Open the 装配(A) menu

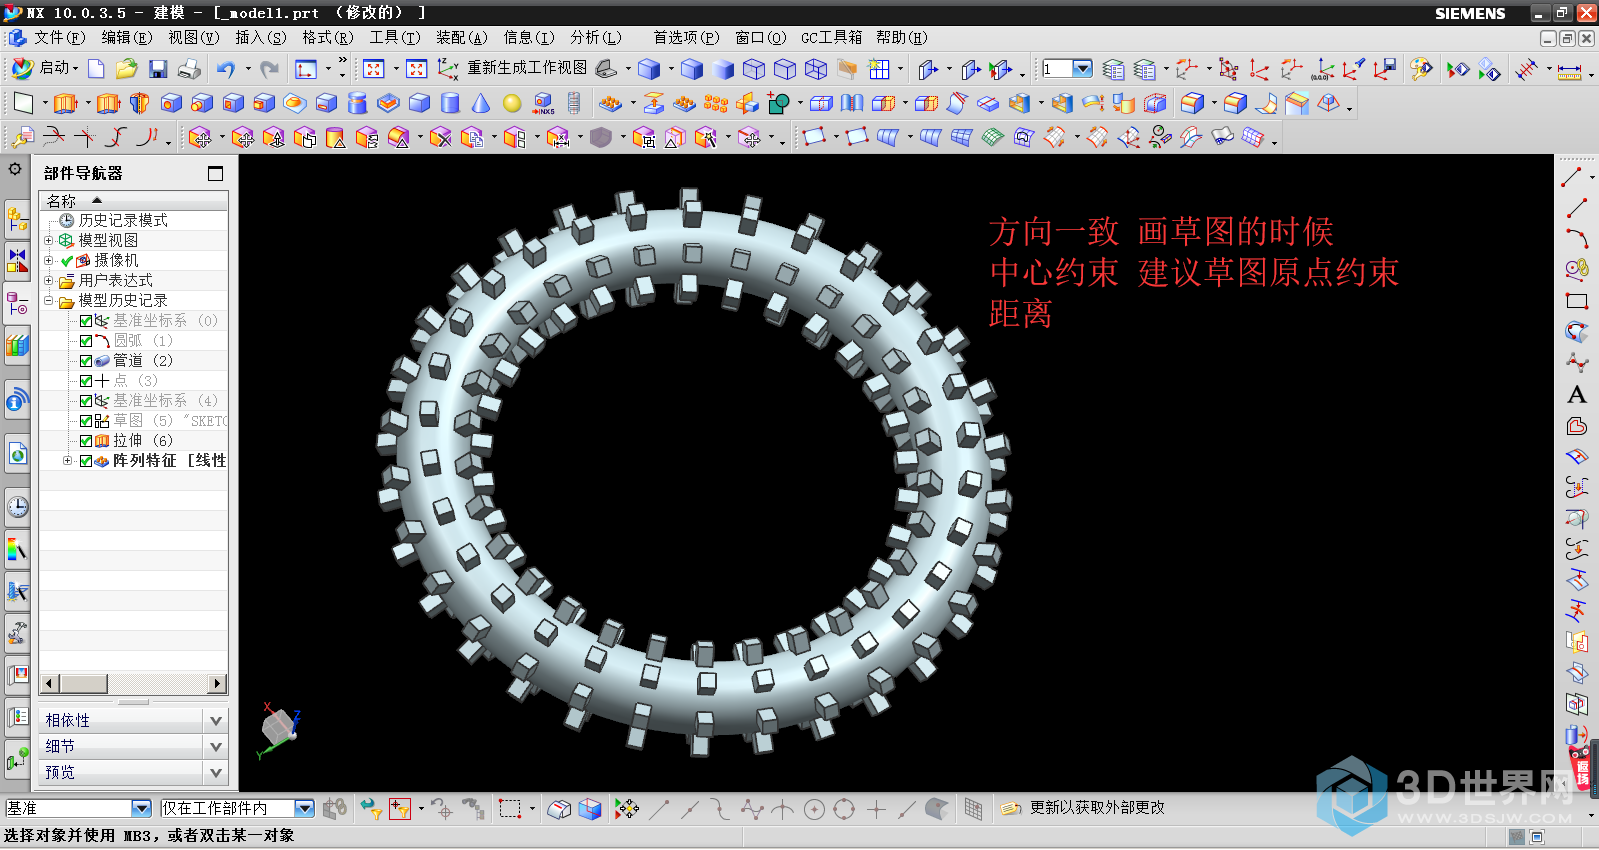tap(462, 37)
